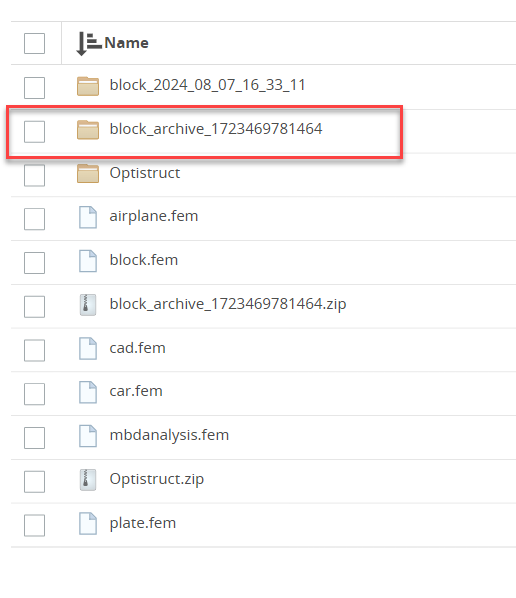Click the plate.fem file icon
Screen dimensions: 516x598
pyautogui.click(x=88, y=524)
